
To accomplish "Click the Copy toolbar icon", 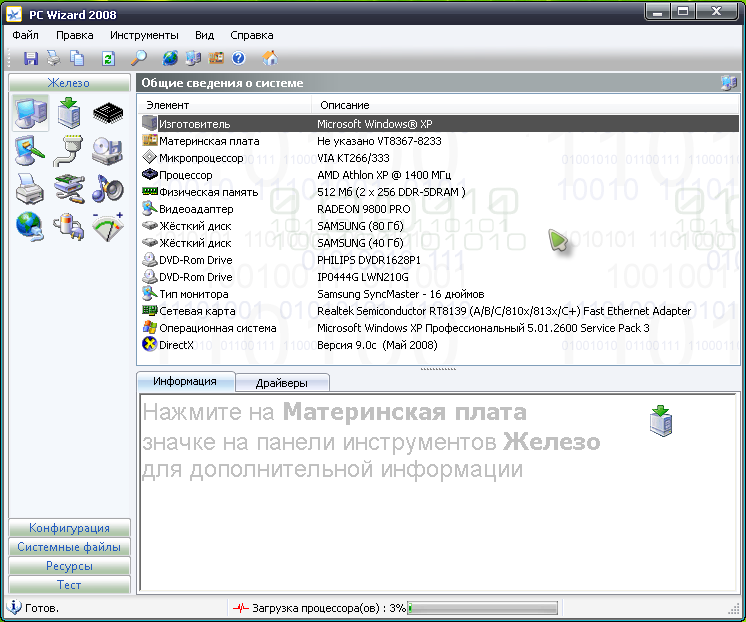I will [77, 59].
